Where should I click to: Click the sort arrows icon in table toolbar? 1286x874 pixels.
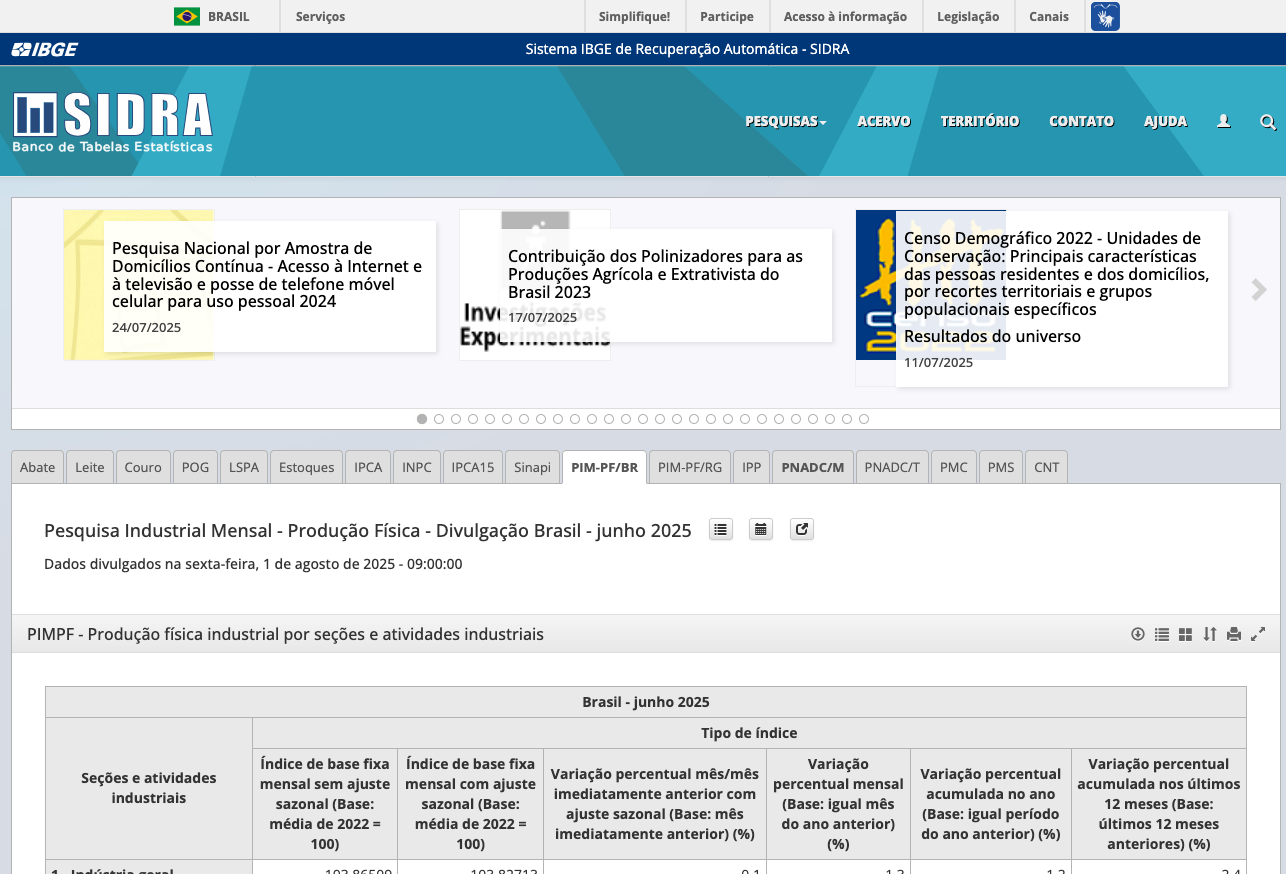[1210, 634]
